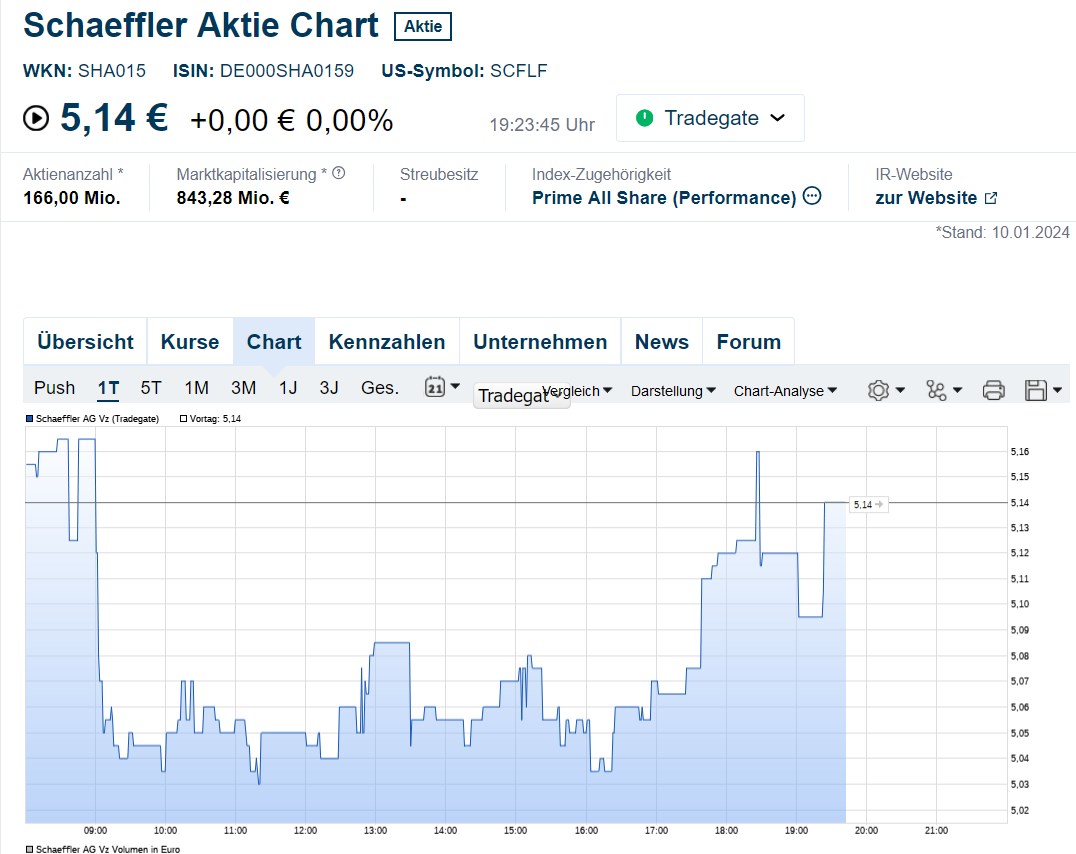Toggle the Vortag line legend box

tap(183, 419)
